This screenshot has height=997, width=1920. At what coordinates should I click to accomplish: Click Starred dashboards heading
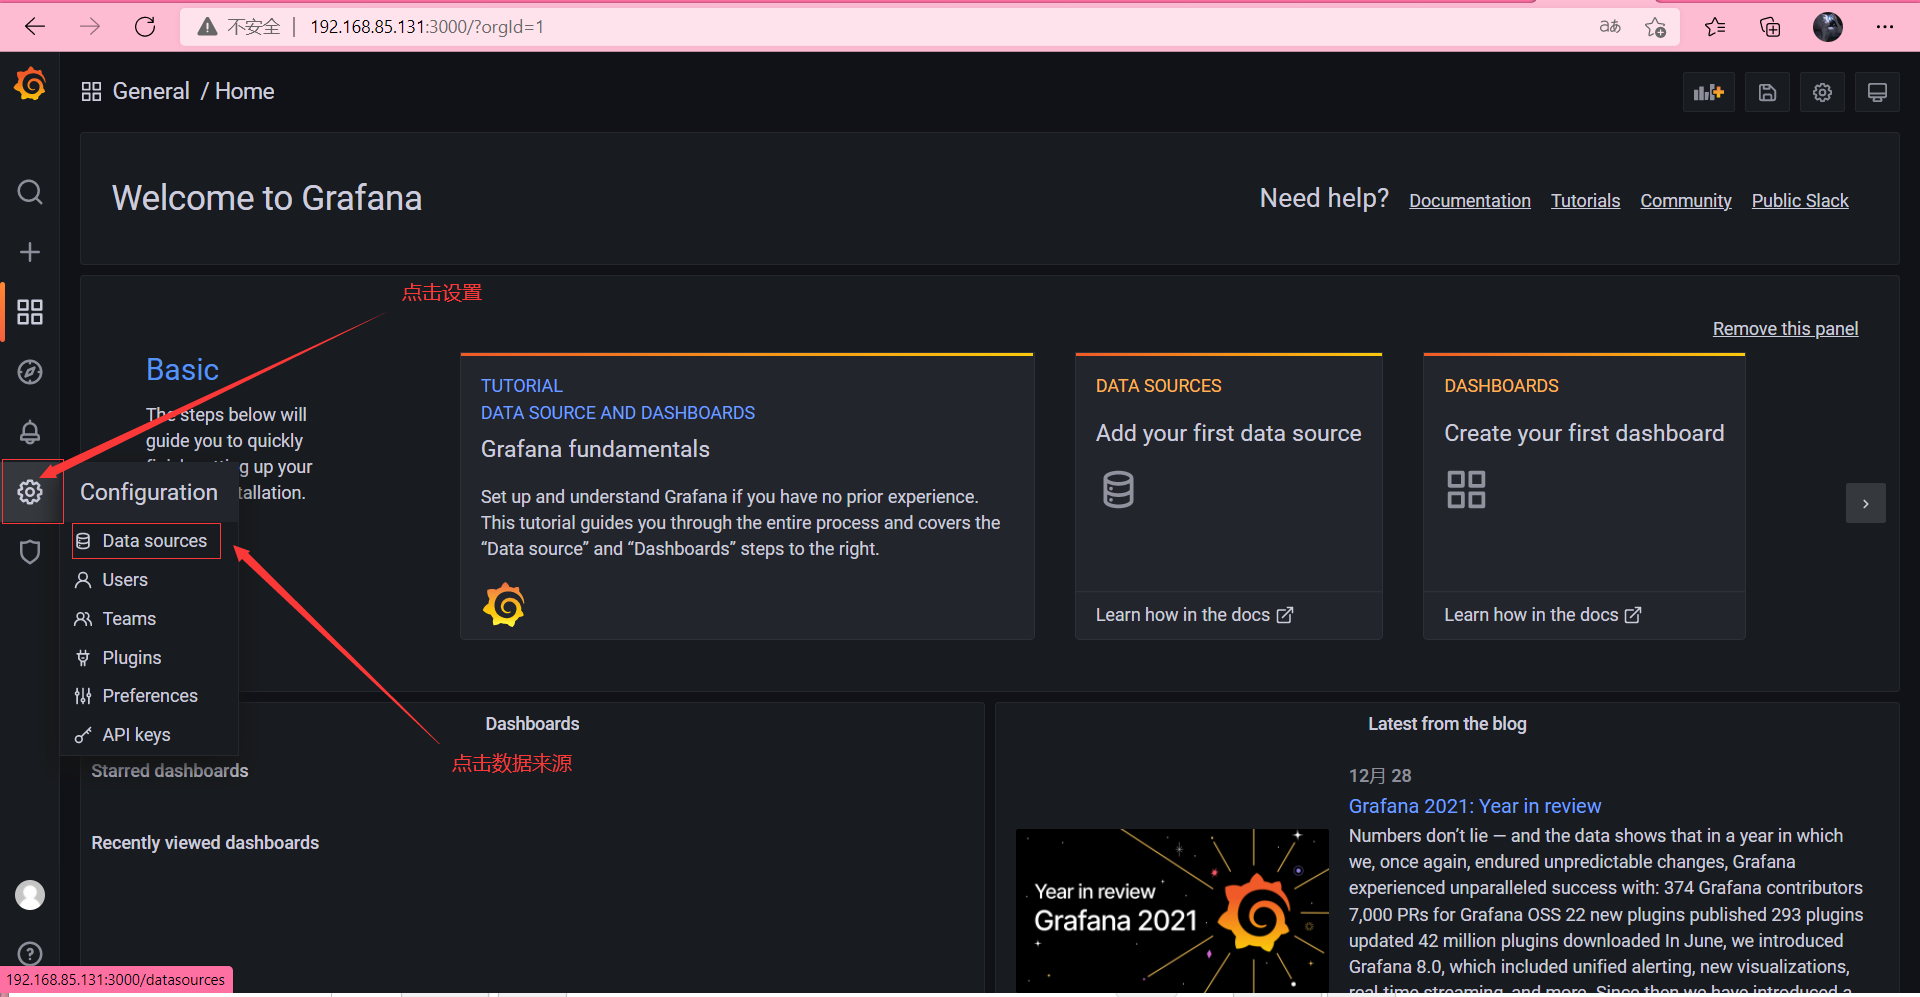point(170,771)
